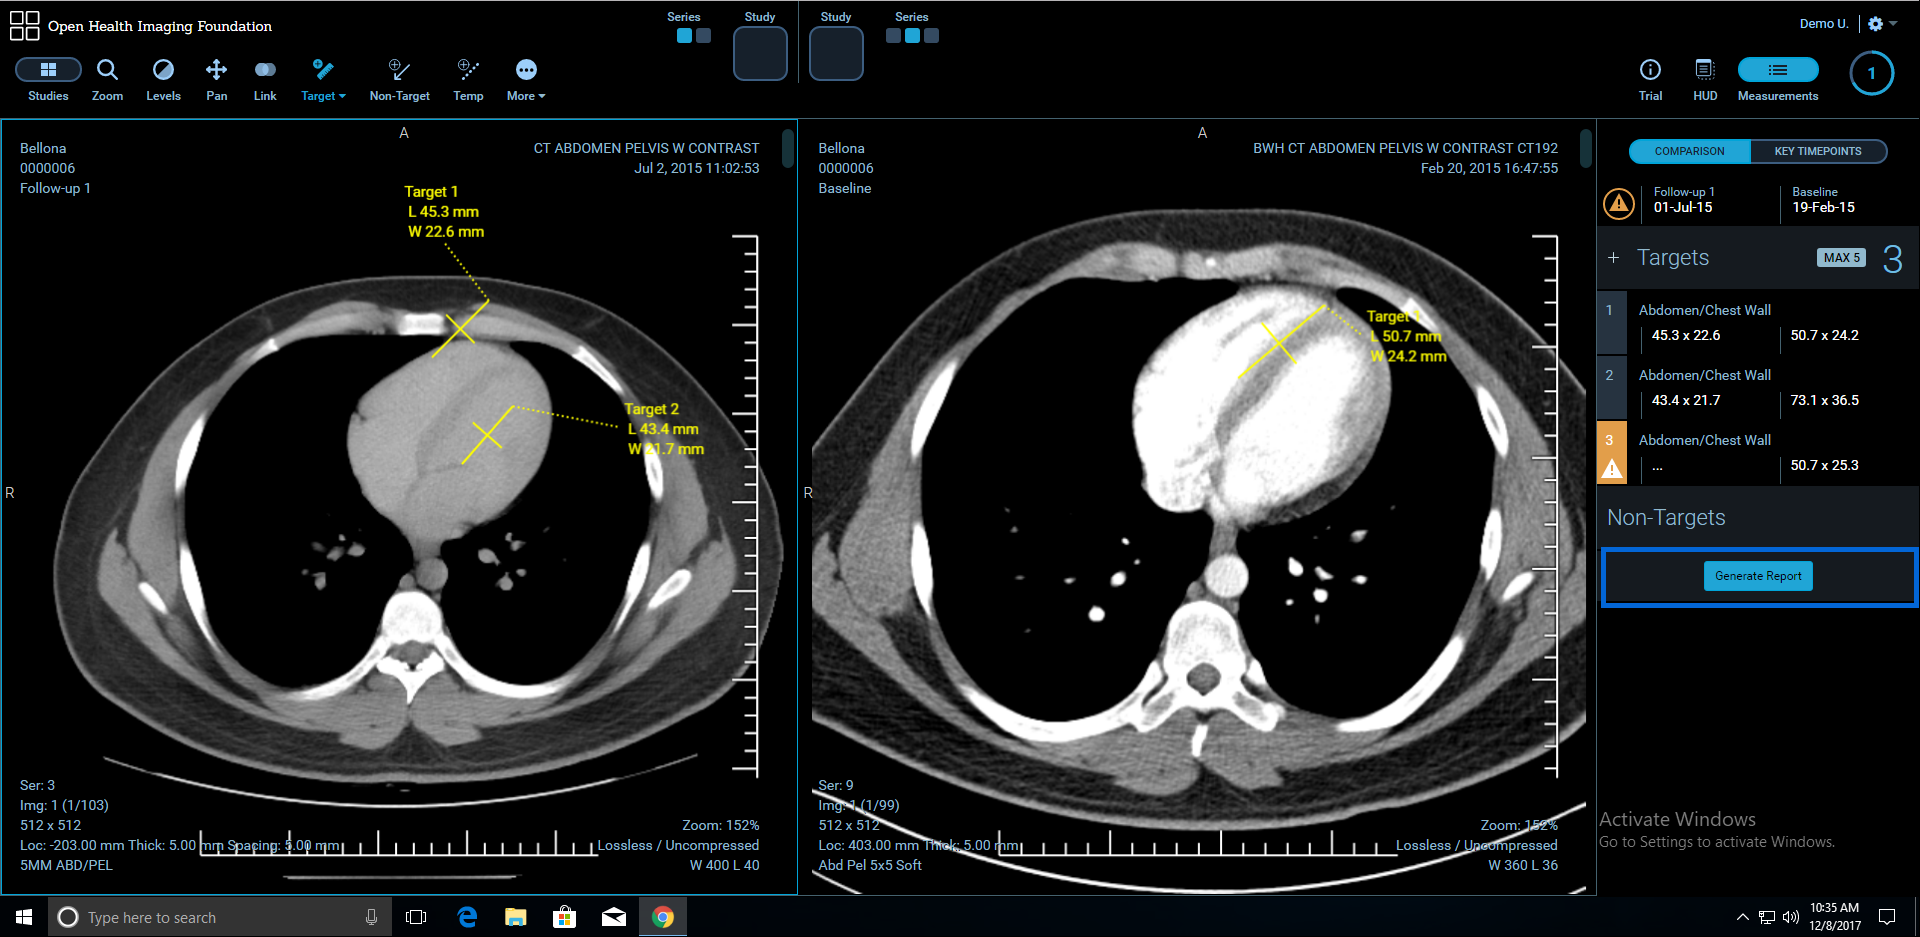Select the Non-Target measurement tool

pyautogui.click(x=399, y=79)
